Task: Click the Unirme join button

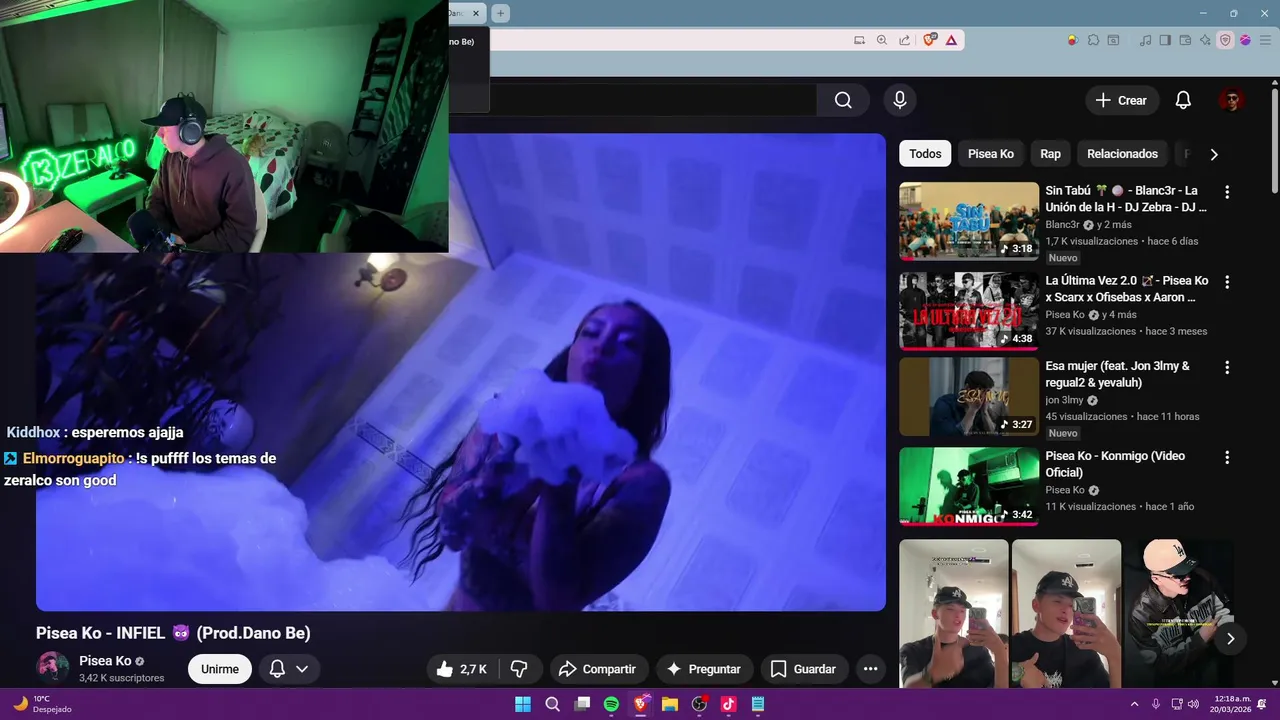Action: coord(220,669)
